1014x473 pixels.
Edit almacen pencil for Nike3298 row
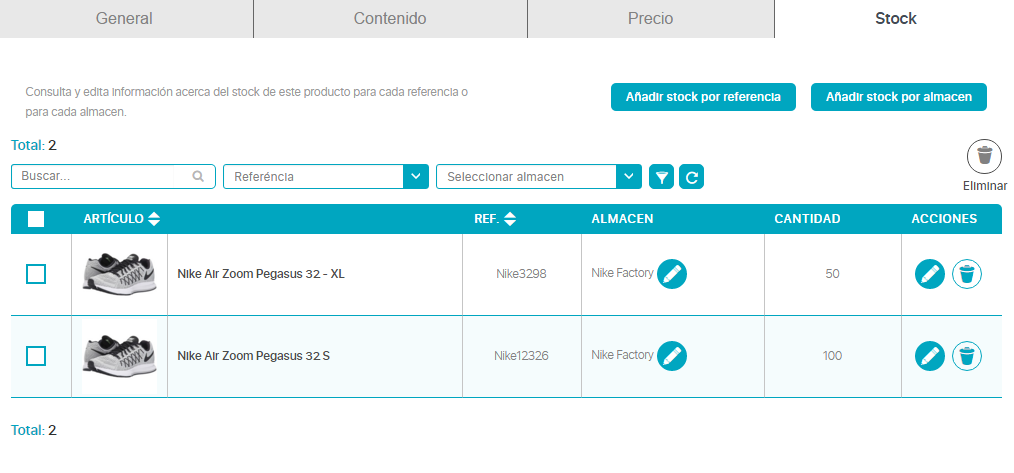point(672,274)
